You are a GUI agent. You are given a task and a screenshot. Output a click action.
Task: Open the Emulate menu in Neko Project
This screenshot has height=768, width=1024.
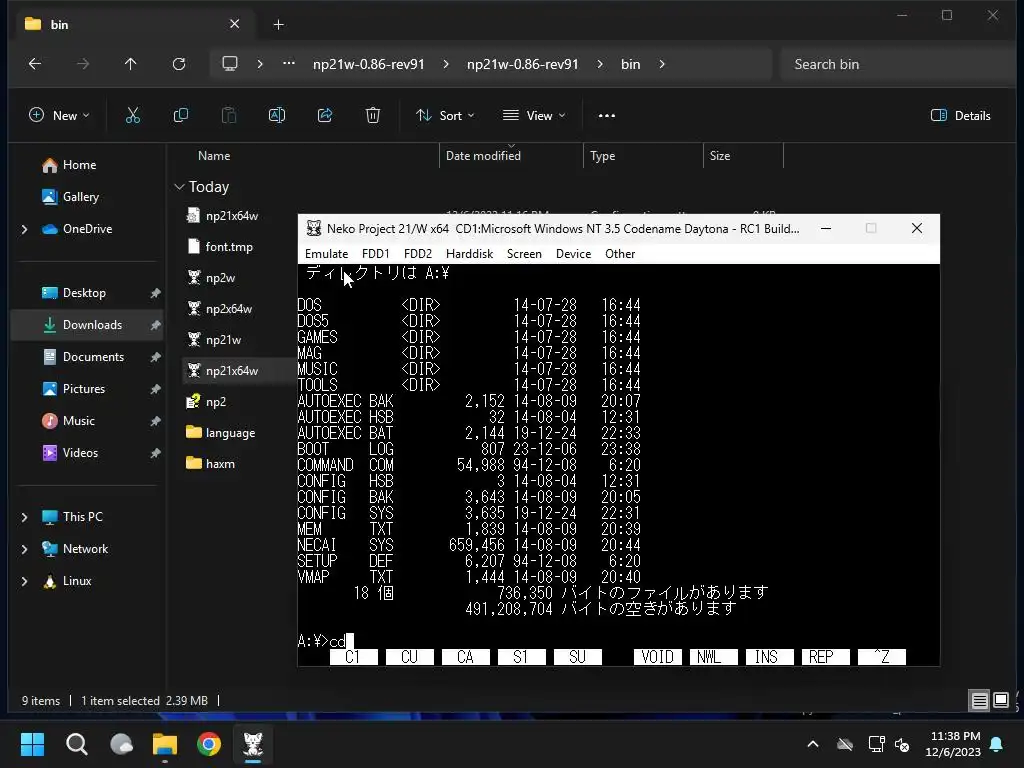click(327, 254)
